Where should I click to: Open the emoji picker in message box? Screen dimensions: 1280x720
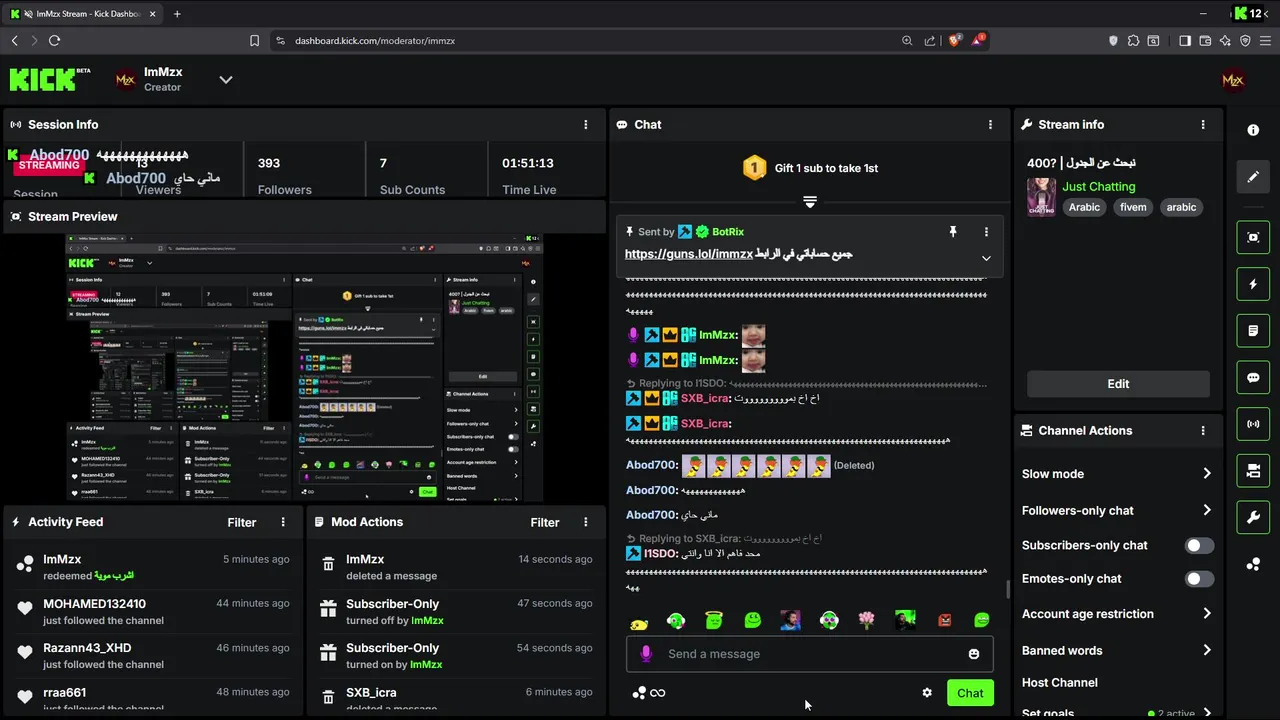[x=973, y=654]
